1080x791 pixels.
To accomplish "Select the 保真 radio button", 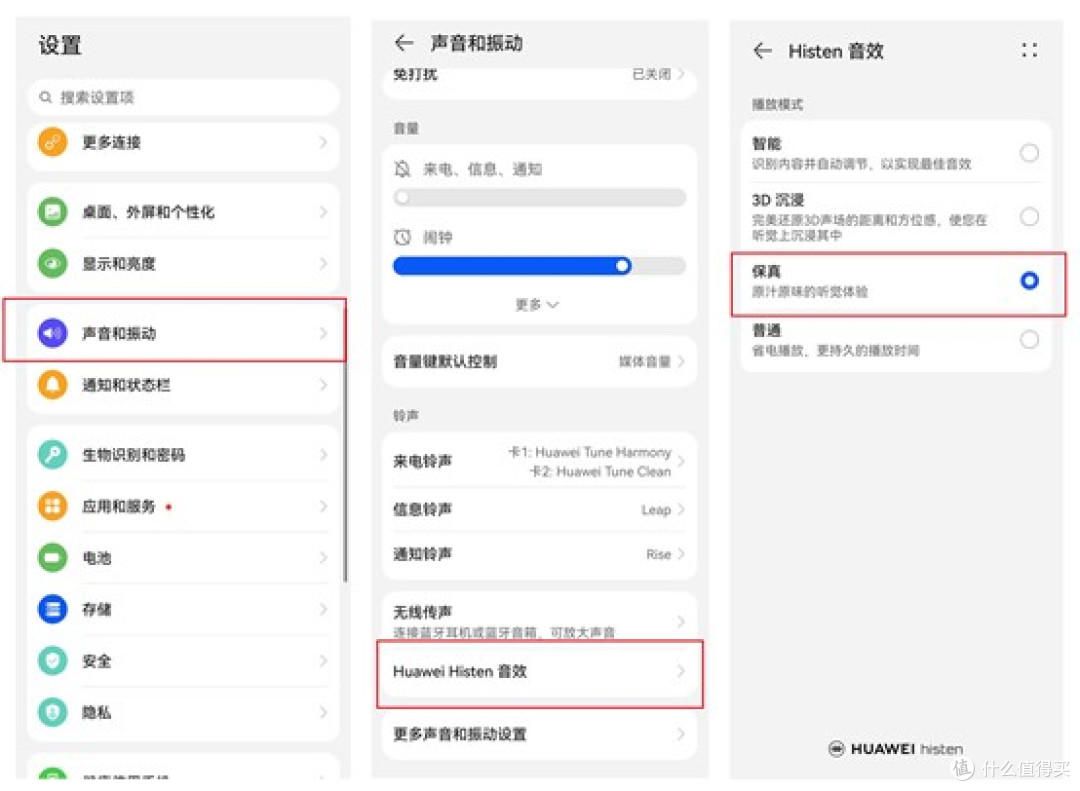I will [1029, 280].
